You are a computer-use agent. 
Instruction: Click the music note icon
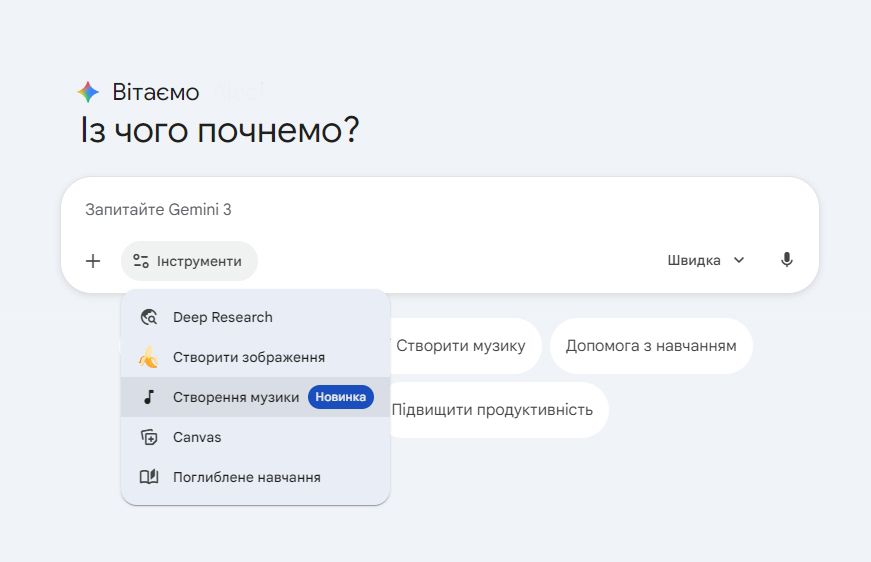(149, 397)
